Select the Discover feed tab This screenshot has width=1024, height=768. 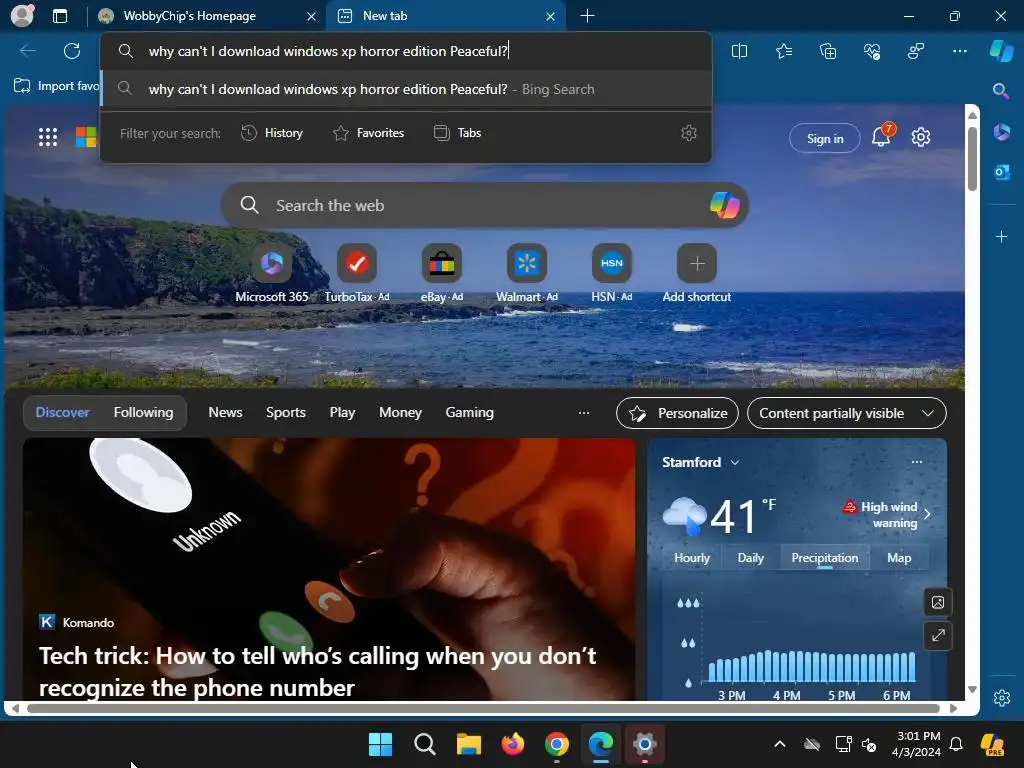coord(63,413)
